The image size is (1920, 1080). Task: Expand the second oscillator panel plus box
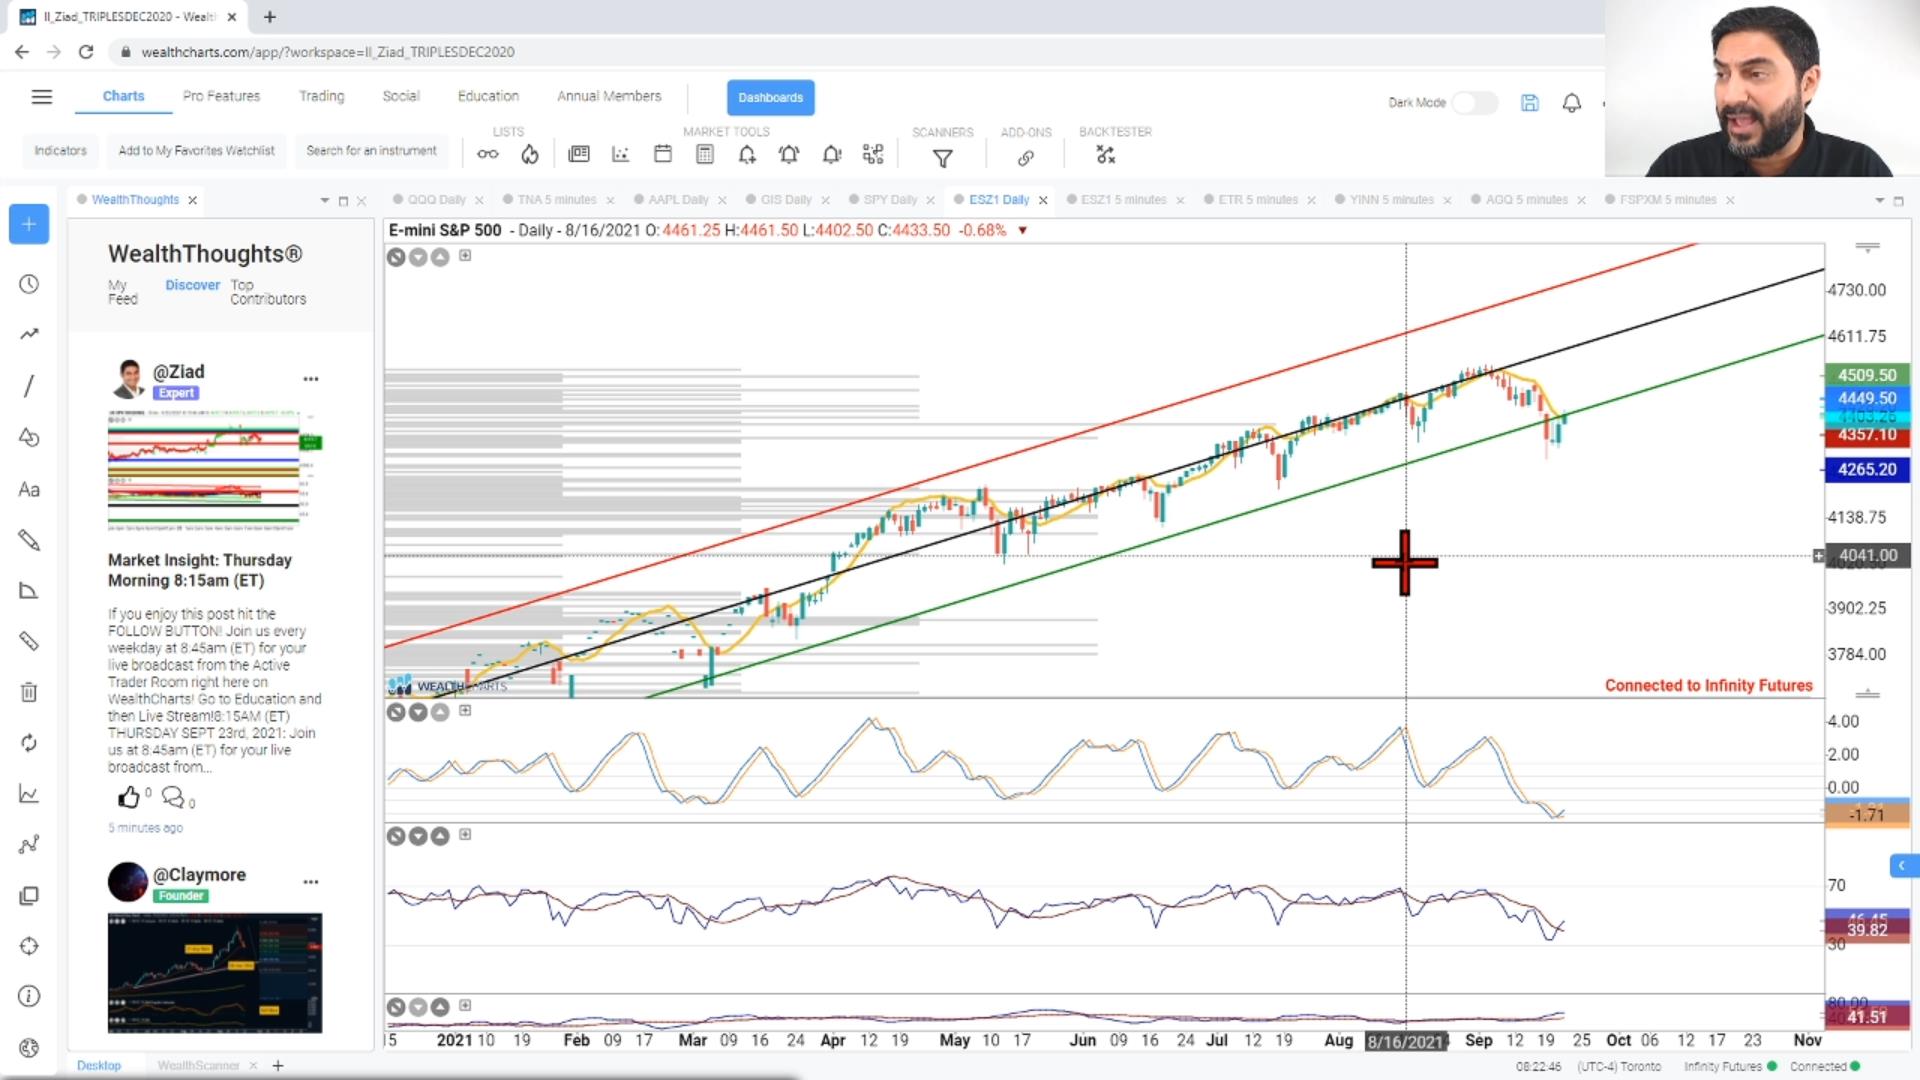click(x=465, y=834)
